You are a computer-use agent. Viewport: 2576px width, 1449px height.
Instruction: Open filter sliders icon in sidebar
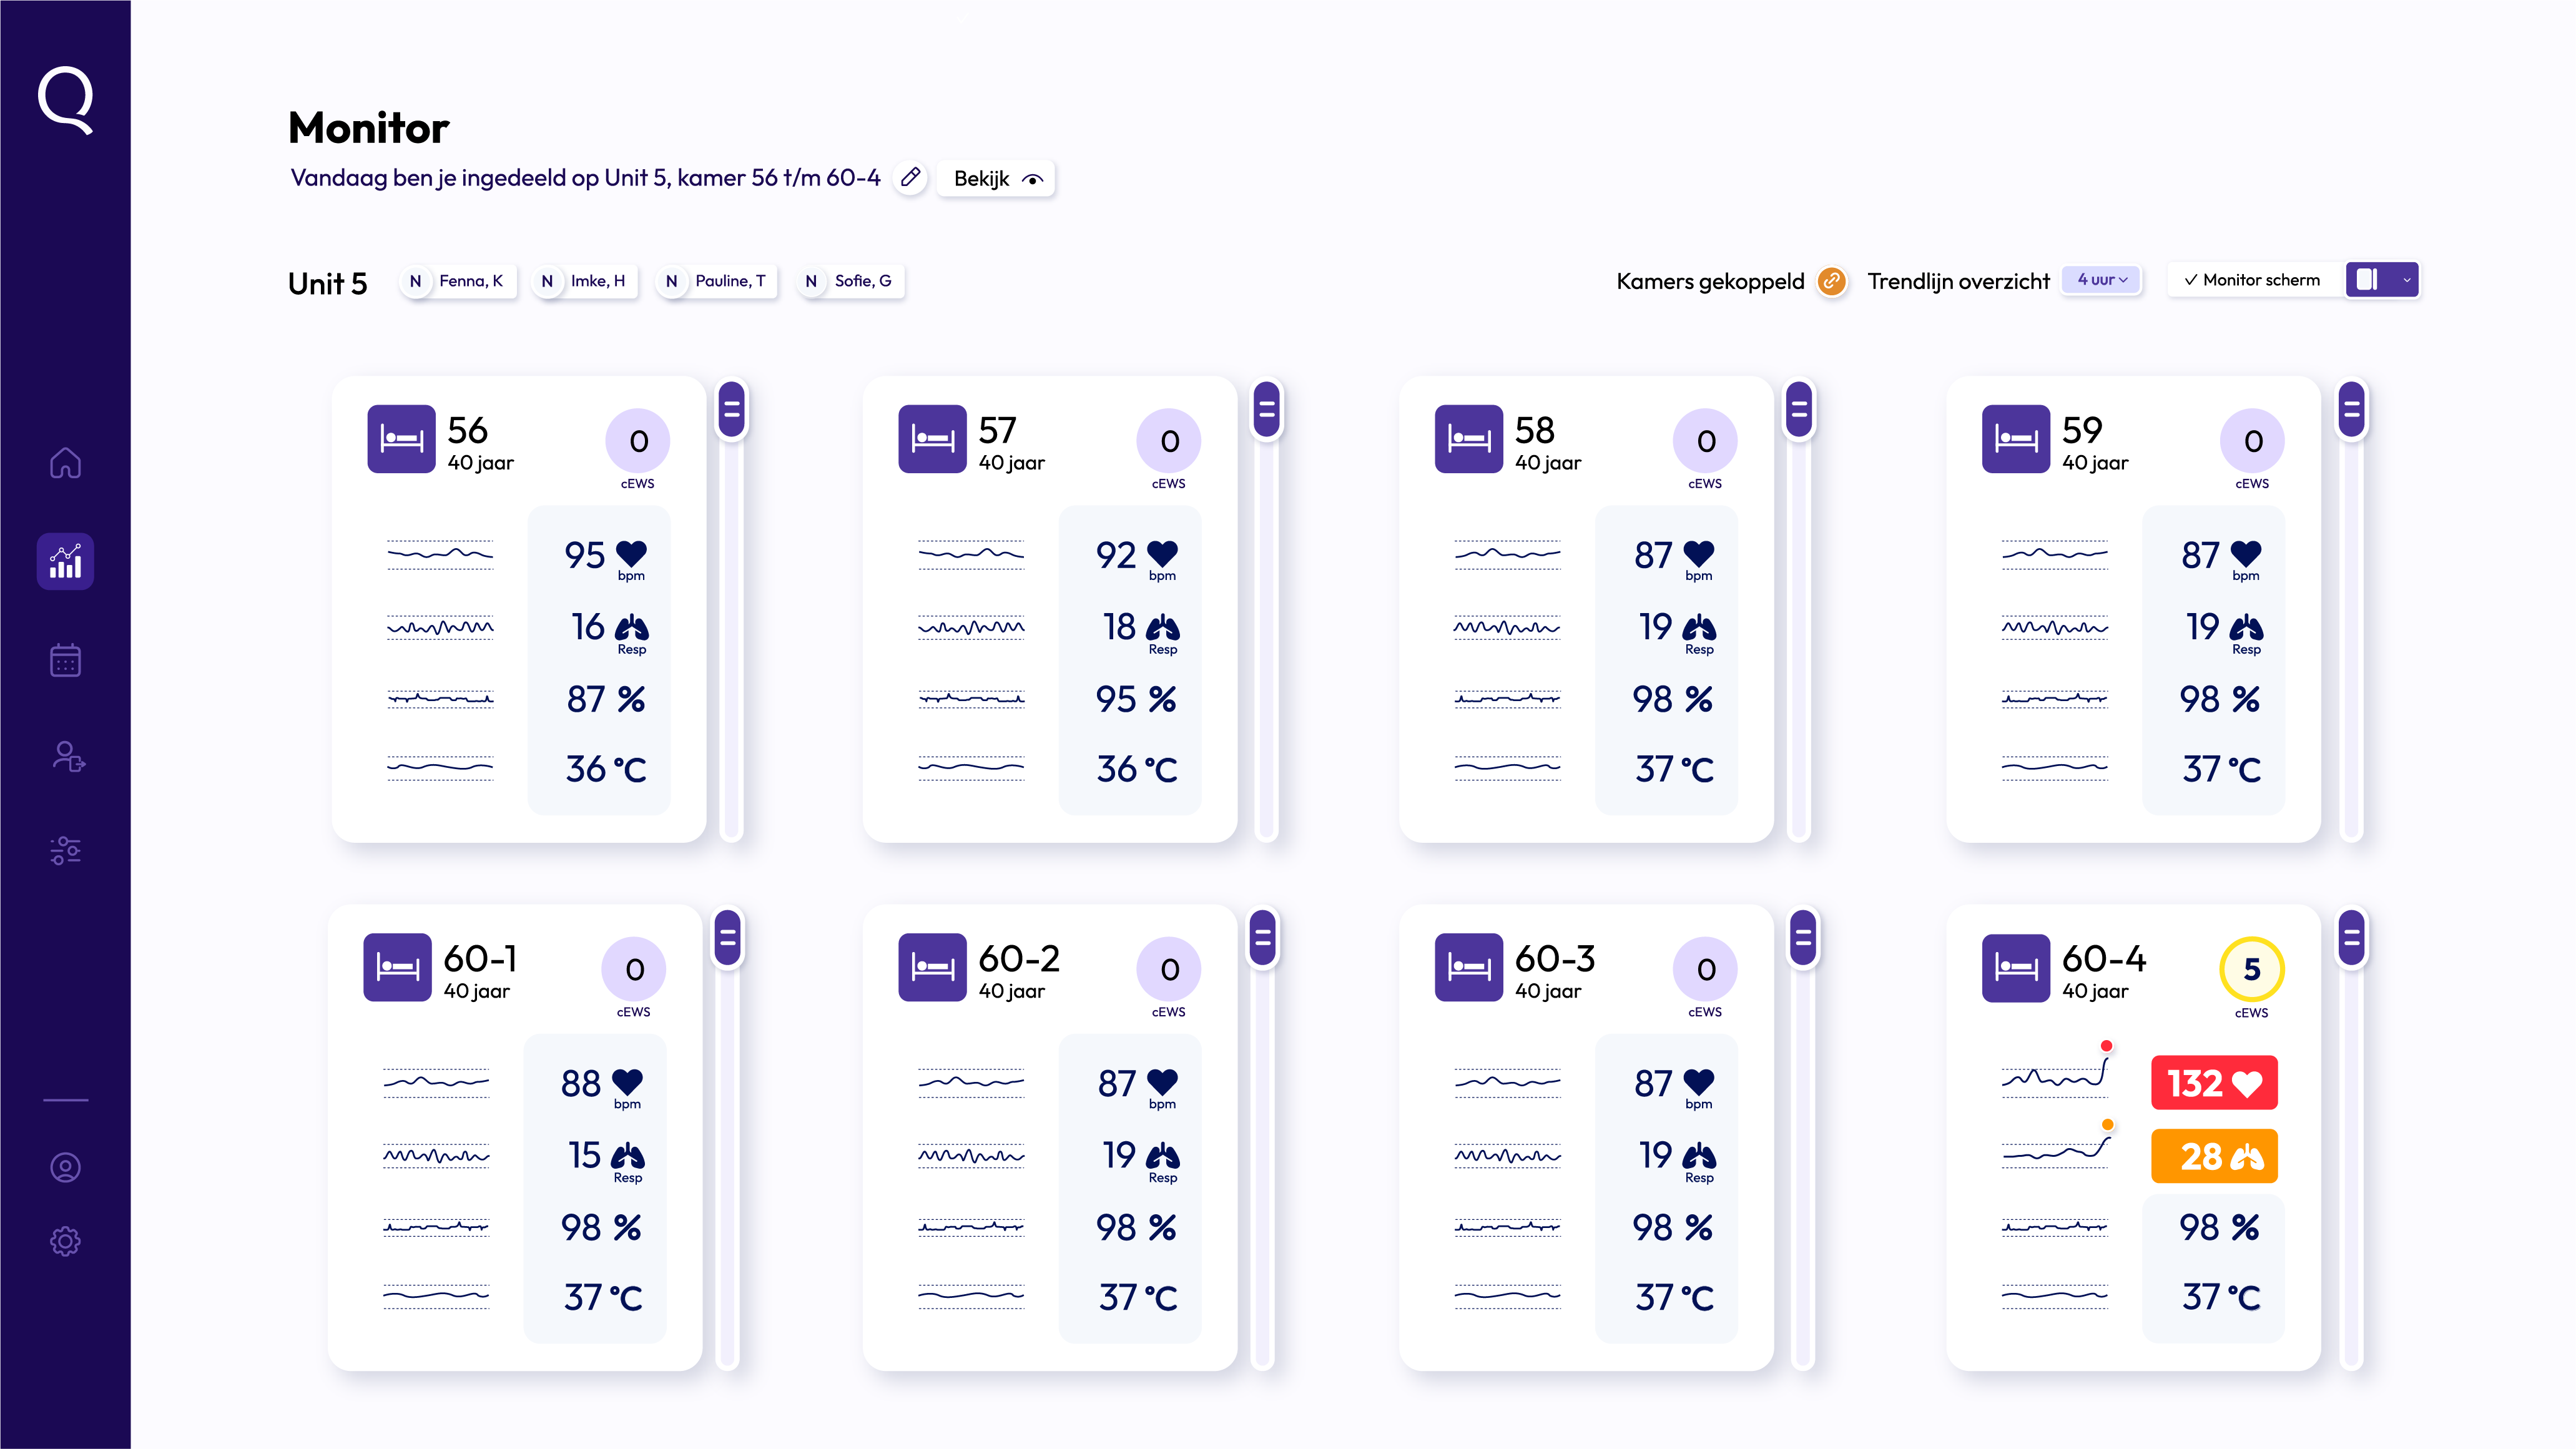pos(65,850)
